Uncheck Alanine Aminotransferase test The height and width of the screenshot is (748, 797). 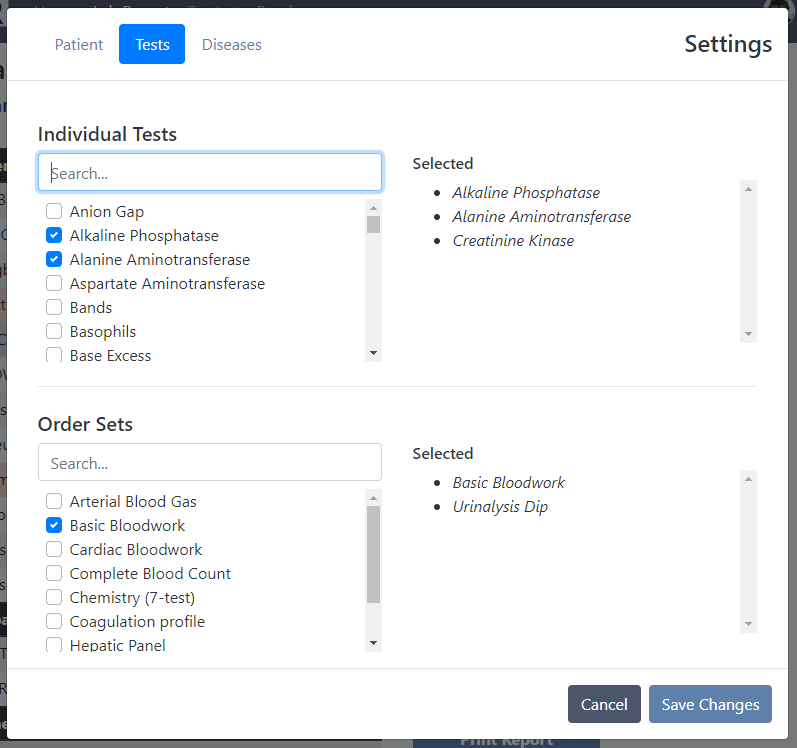click(x=54, y=260)
